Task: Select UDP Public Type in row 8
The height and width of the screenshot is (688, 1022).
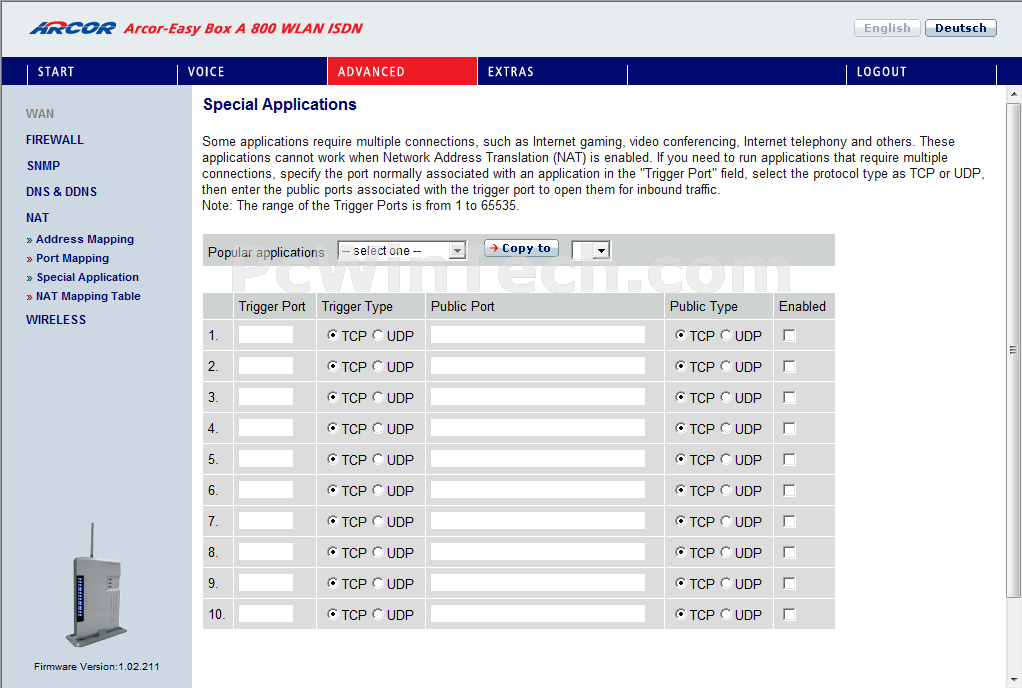Action: (726, 552)
